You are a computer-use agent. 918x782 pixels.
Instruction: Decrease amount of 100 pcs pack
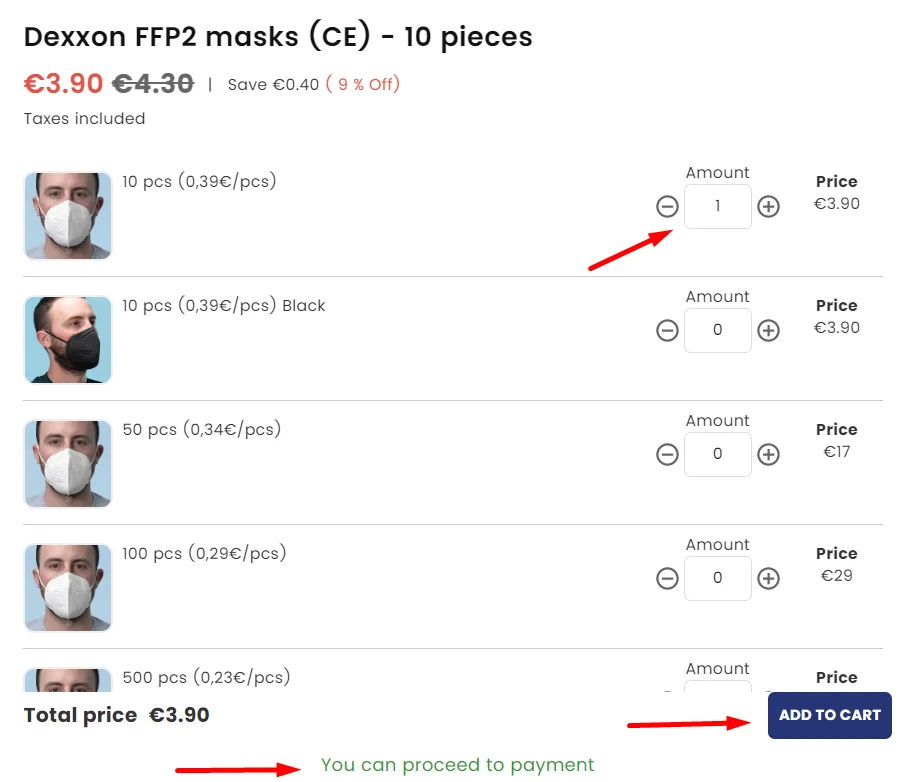[x=667, y=578]
